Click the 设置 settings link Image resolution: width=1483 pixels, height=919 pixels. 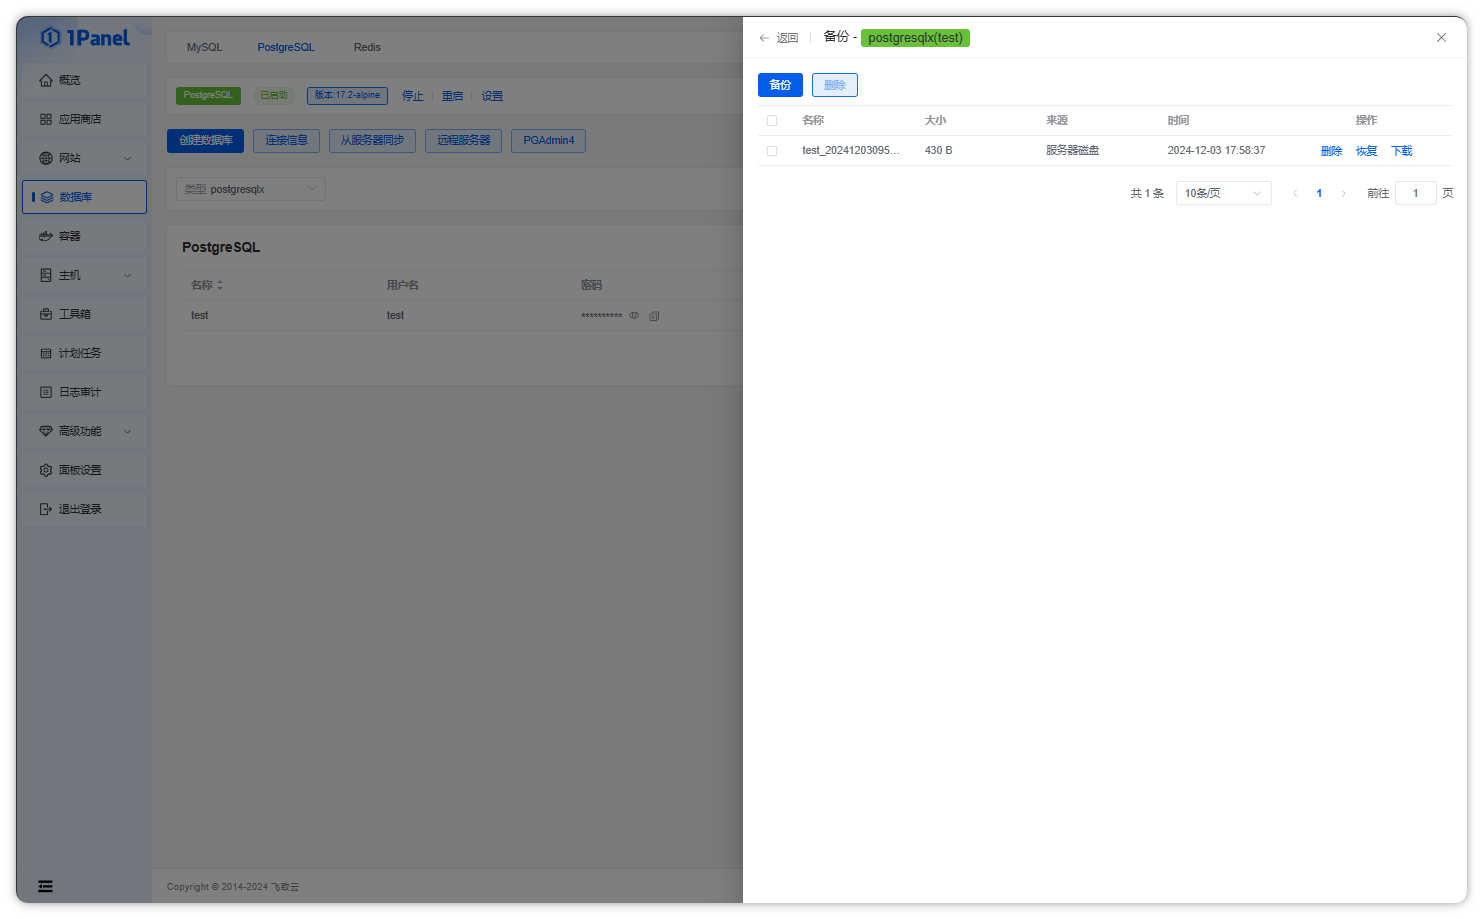492,96
